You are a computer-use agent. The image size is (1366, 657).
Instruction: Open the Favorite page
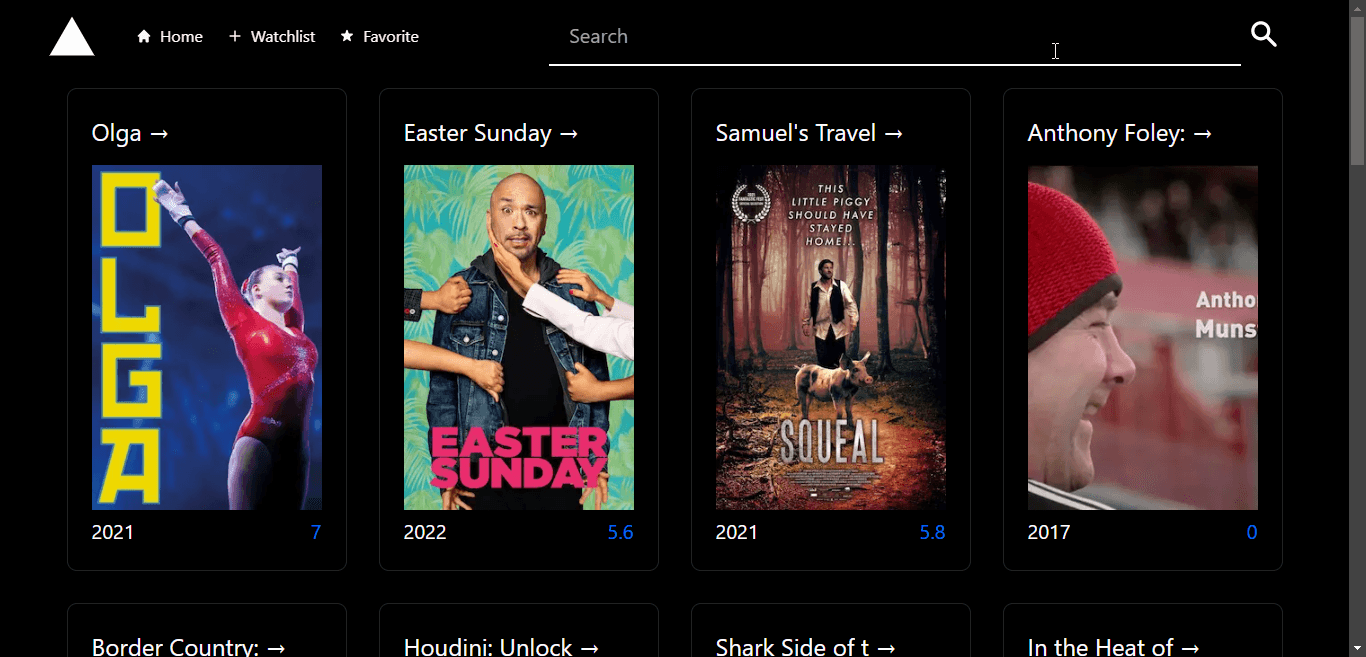(x=390, y=37)
